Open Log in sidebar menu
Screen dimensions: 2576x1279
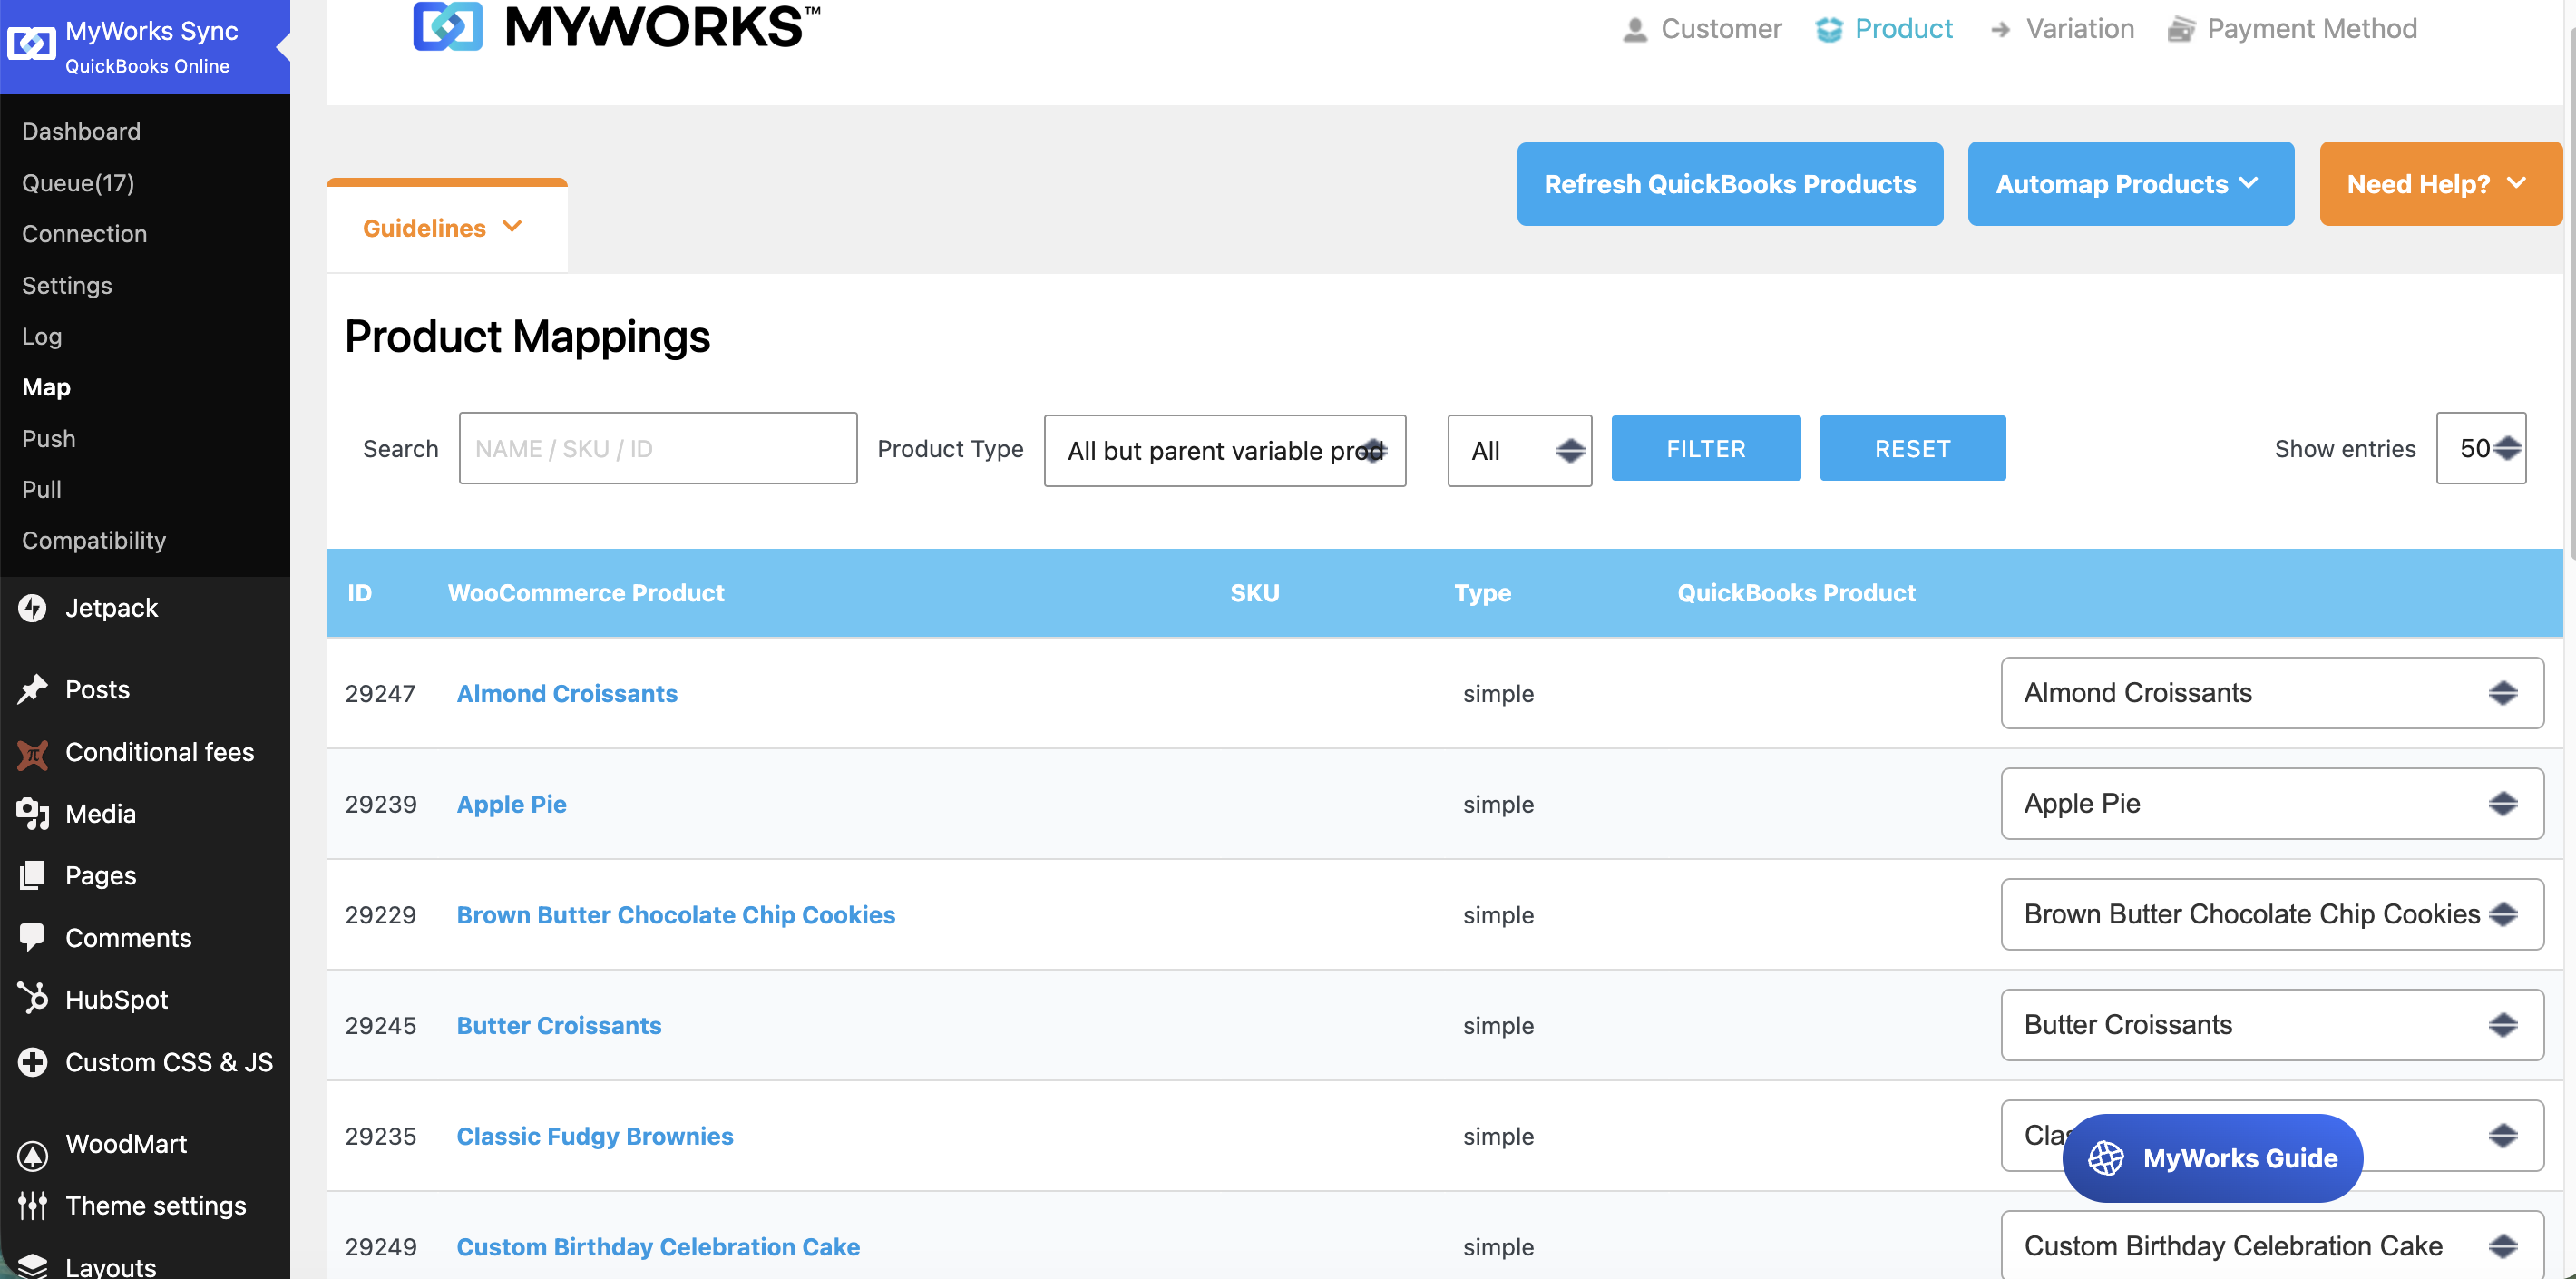coord(42,336)
